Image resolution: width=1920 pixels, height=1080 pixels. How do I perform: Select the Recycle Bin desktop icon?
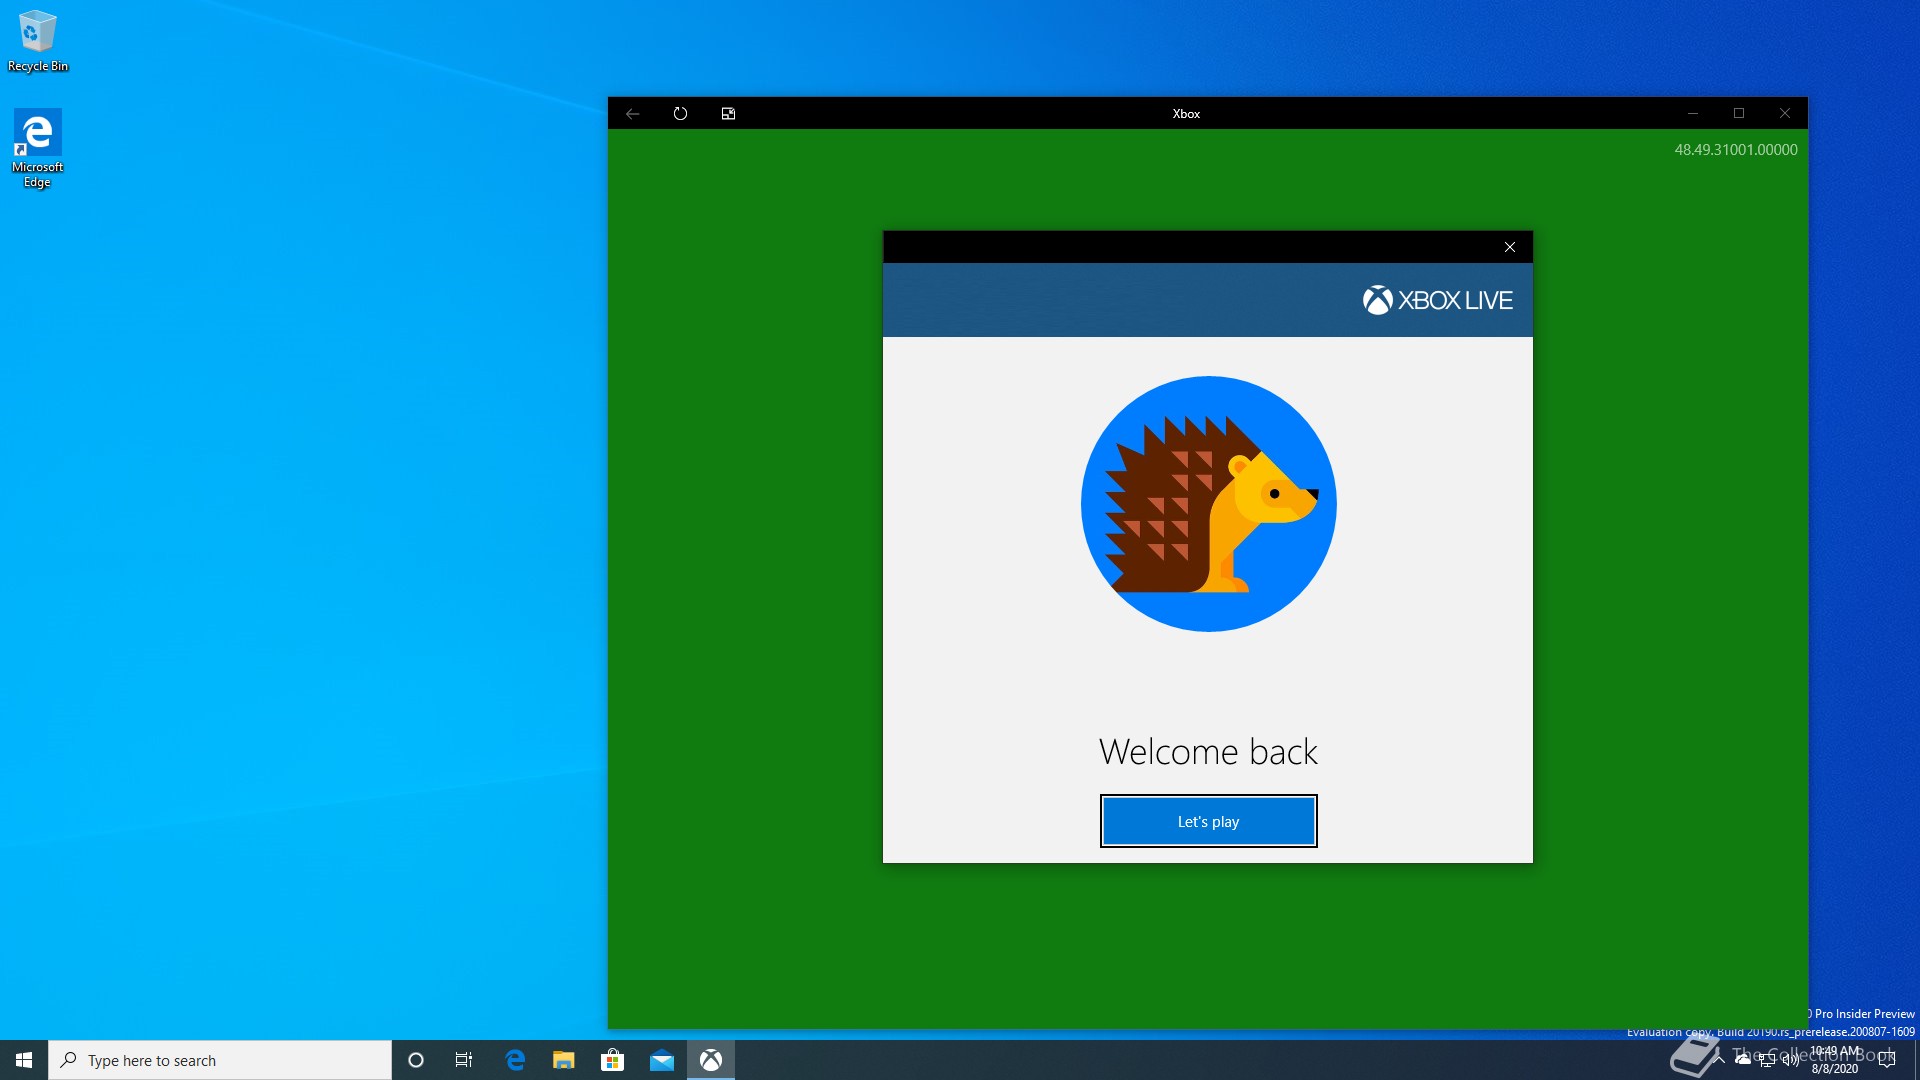tap(38, 40)
